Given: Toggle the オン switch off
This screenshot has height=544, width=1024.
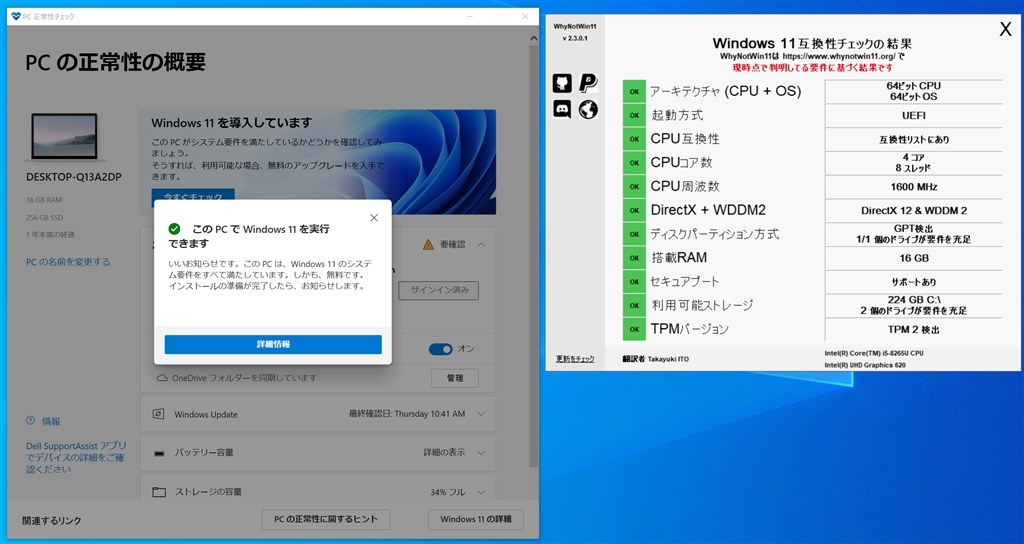Looking at the screenshot, I should click(x=440, y=349).
